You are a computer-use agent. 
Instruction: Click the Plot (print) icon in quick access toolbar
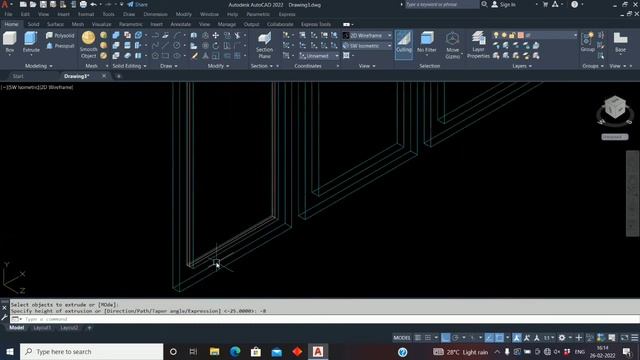[x=83, y=4]
